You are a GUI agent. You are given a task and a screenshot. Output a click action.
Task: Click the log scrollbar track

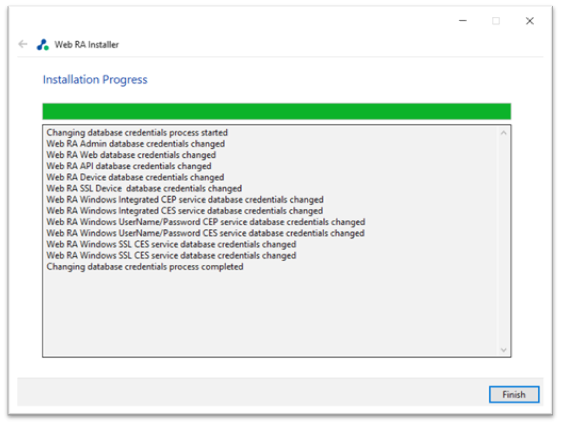(503, 241)
